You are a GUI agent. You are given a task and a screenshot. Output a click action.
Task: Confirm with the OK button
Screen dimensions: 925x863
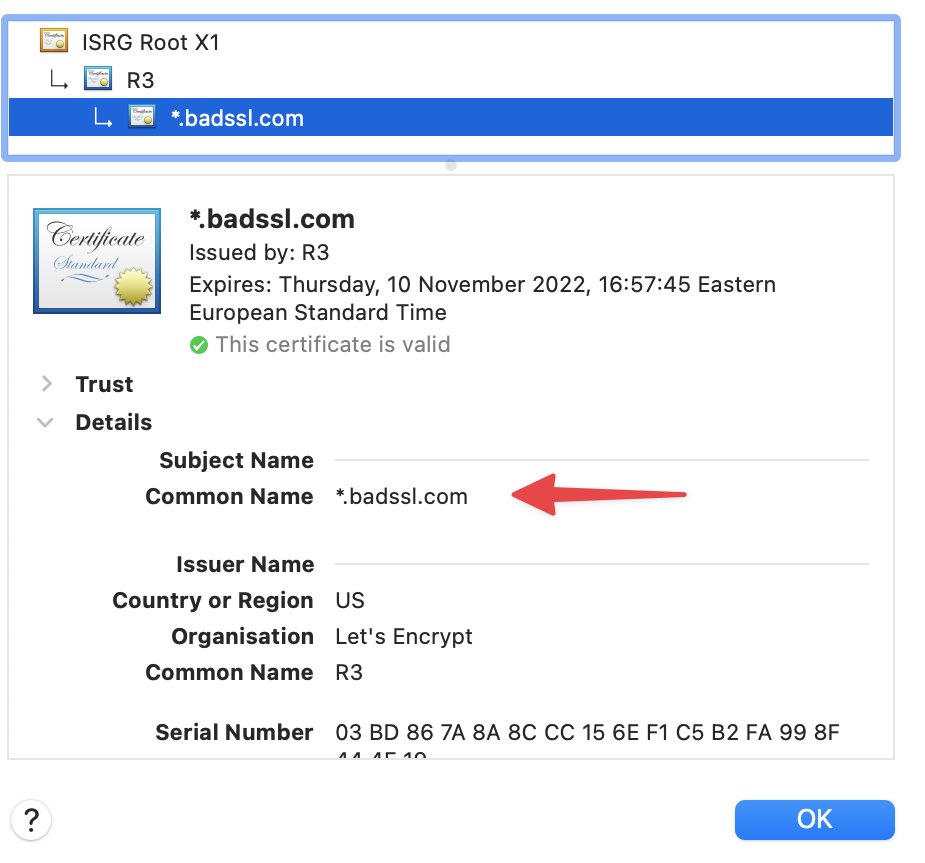(x=814, y=819)
